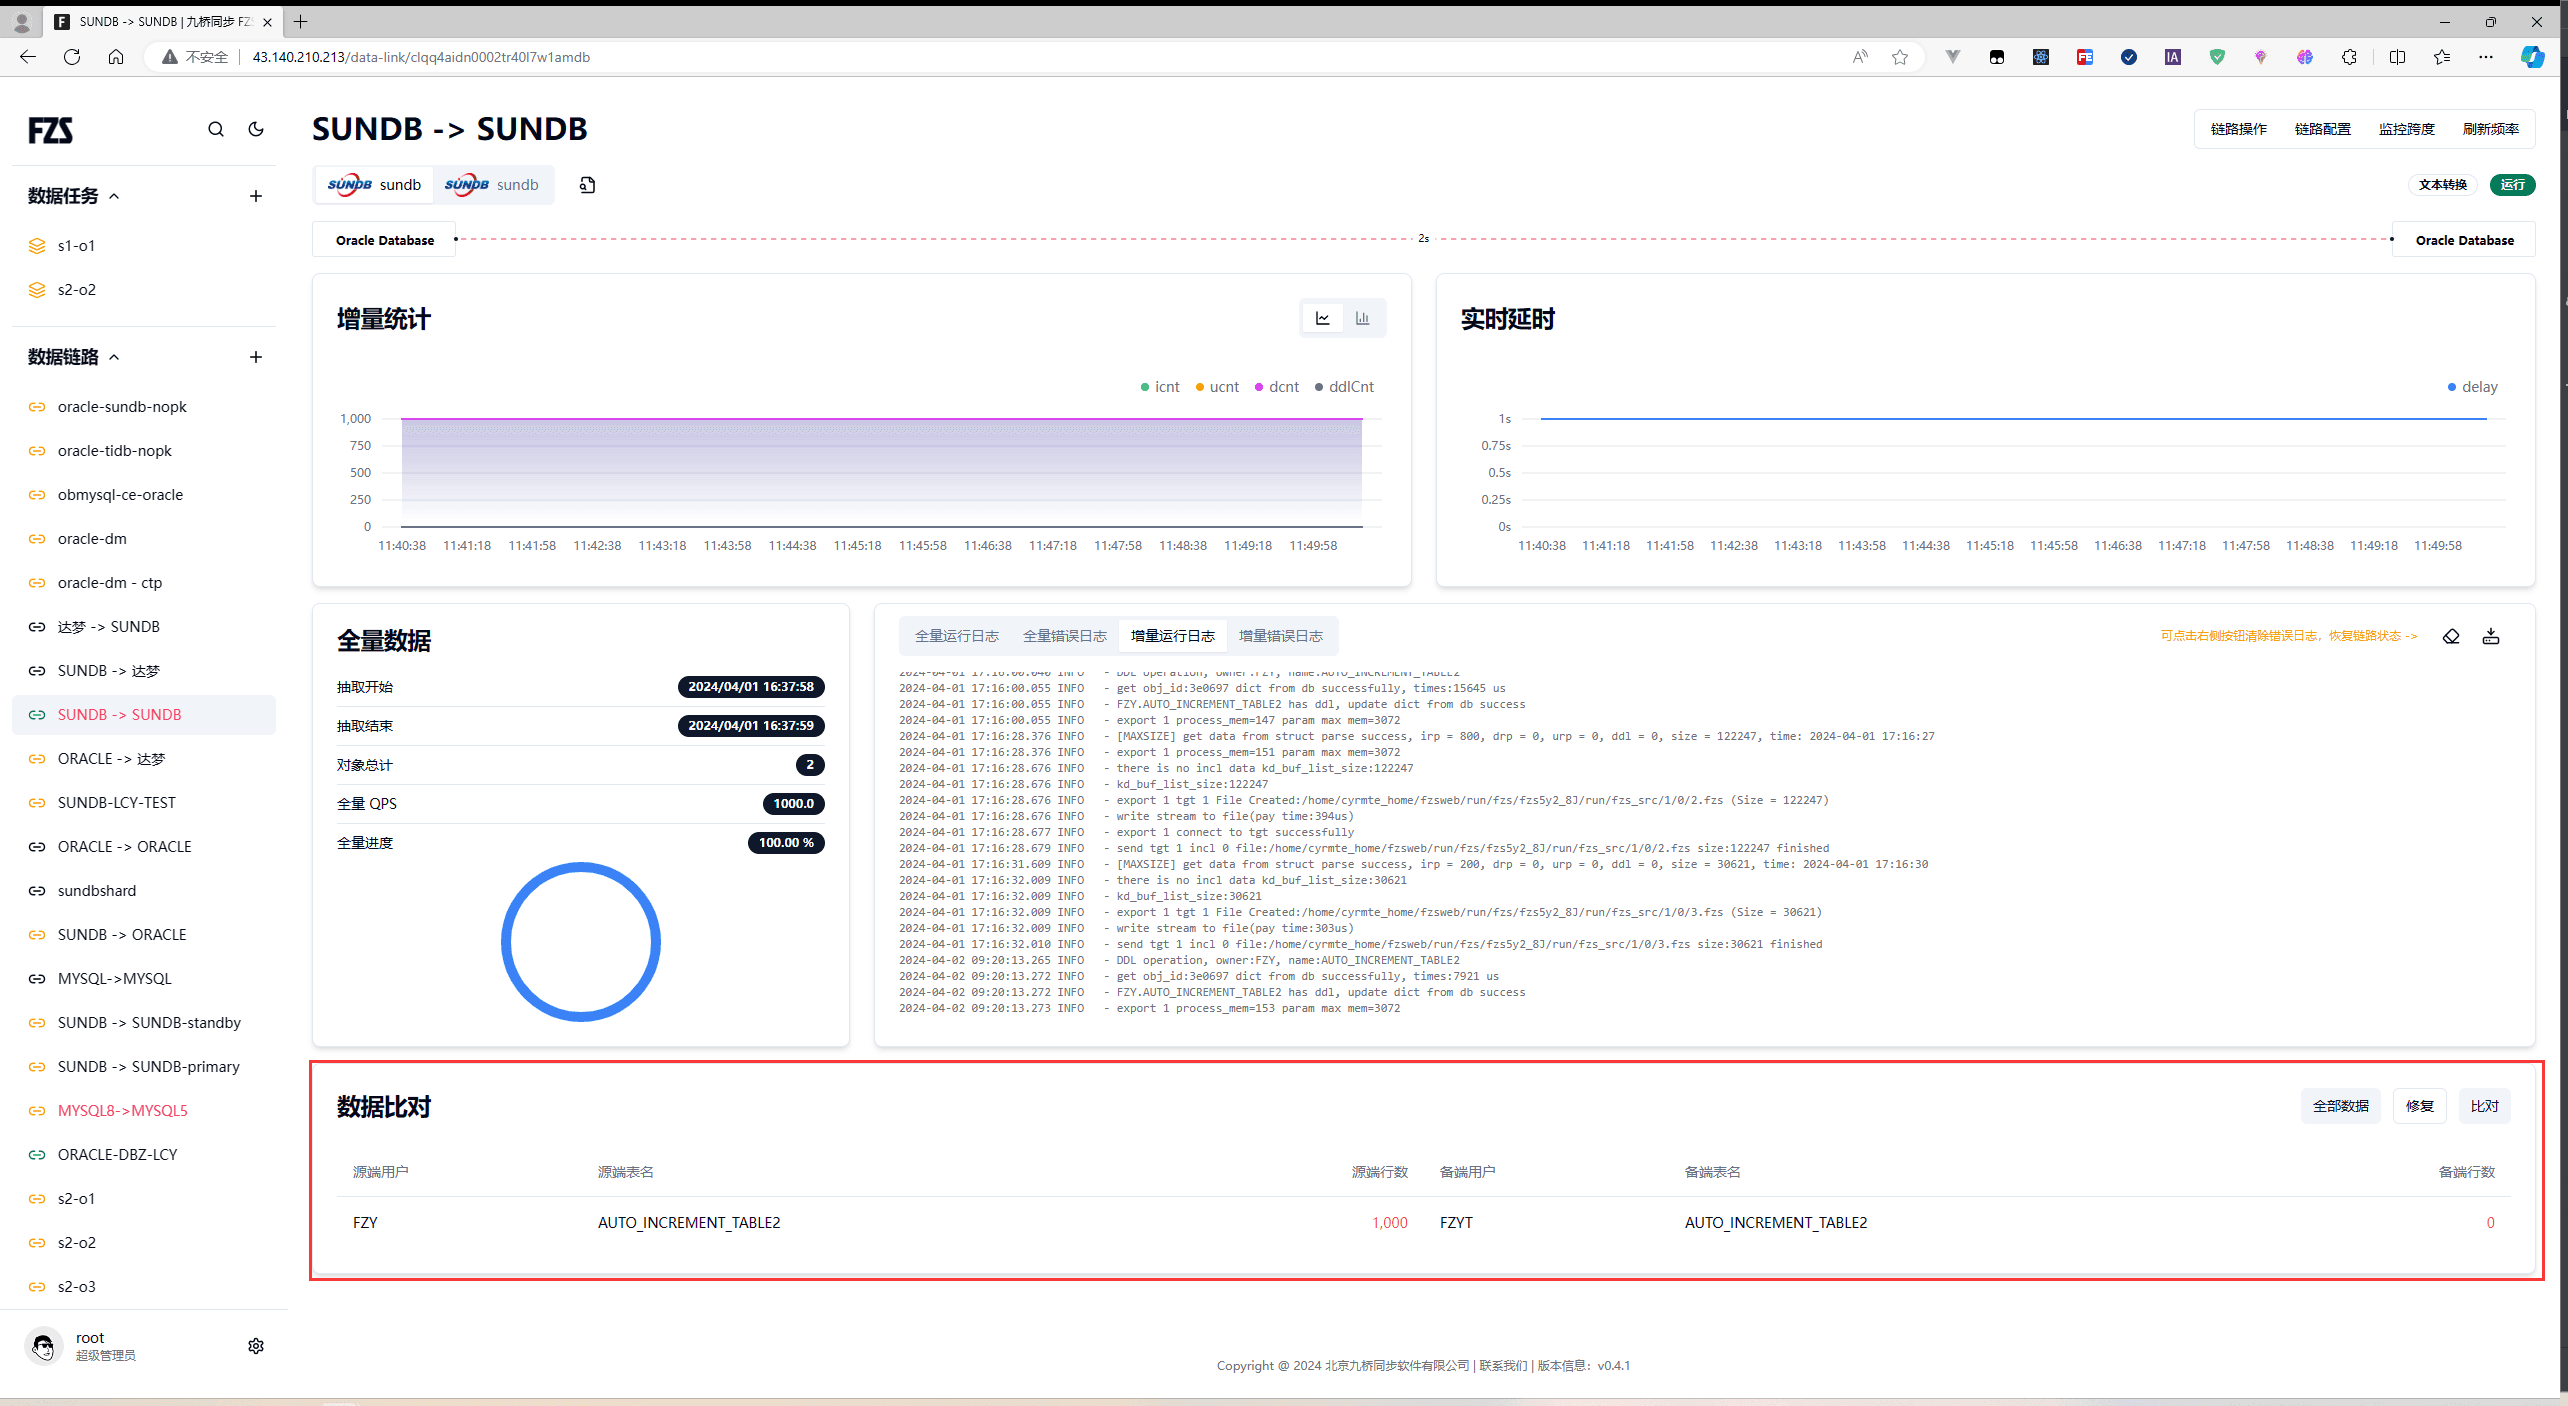
Task: Click the document icon beside sundb tabs
Action: 587,185
